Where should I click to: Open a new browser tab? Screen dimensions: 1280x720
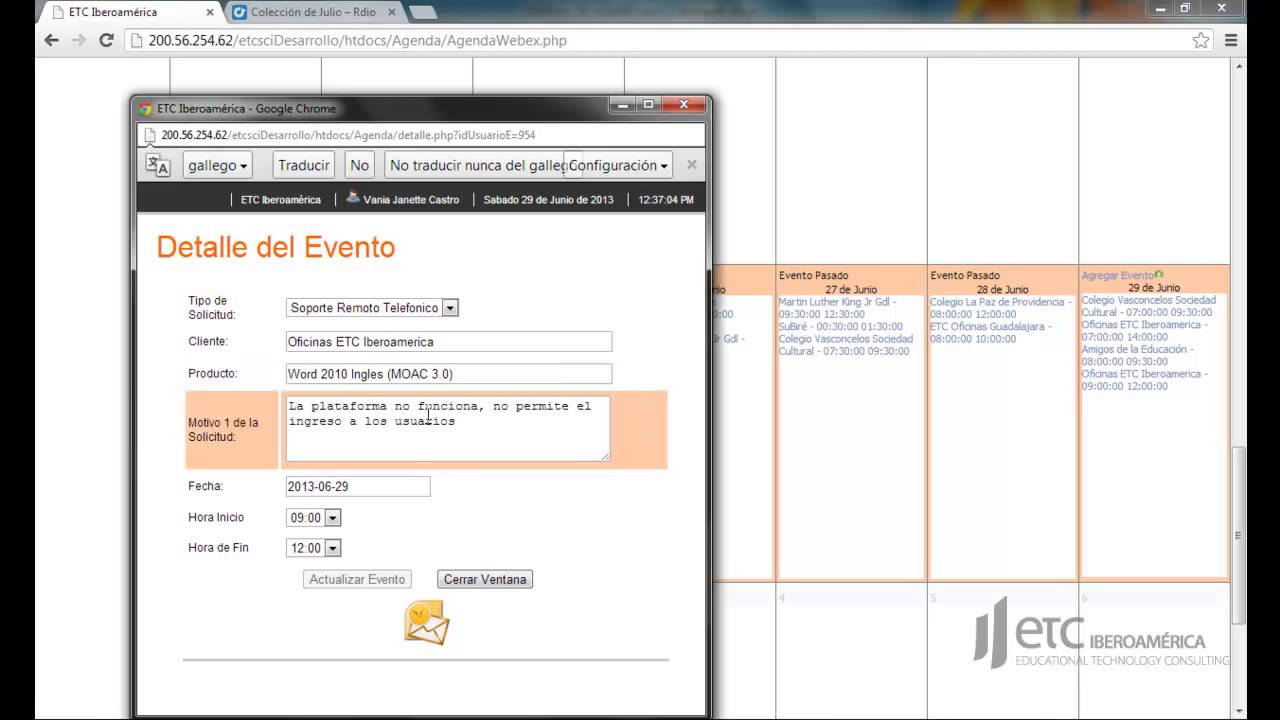point(423,12)
